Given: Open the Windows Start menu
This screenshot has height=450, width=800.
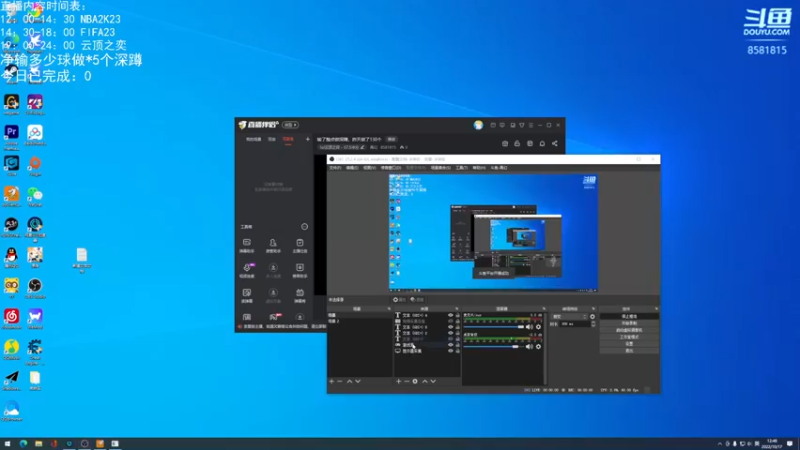Looking at the screenshot, I should (x=7, y=444).
